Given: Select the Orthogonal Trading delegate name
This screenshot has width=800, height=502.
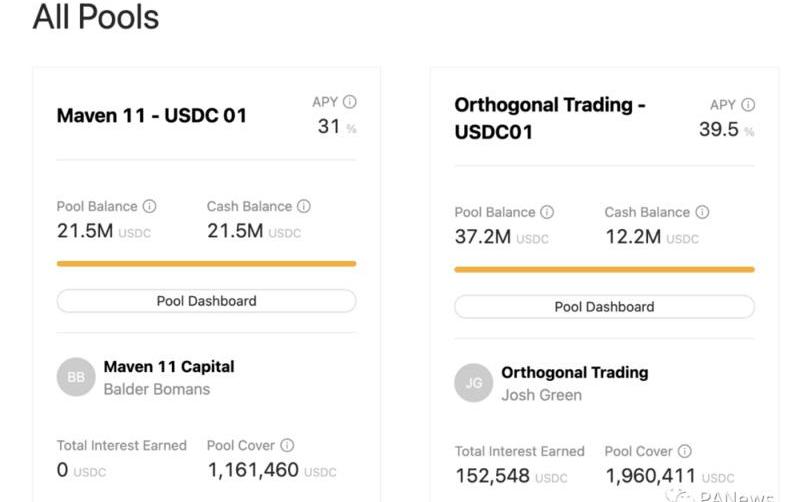Looking at the screenshot, I should (574, 372).
